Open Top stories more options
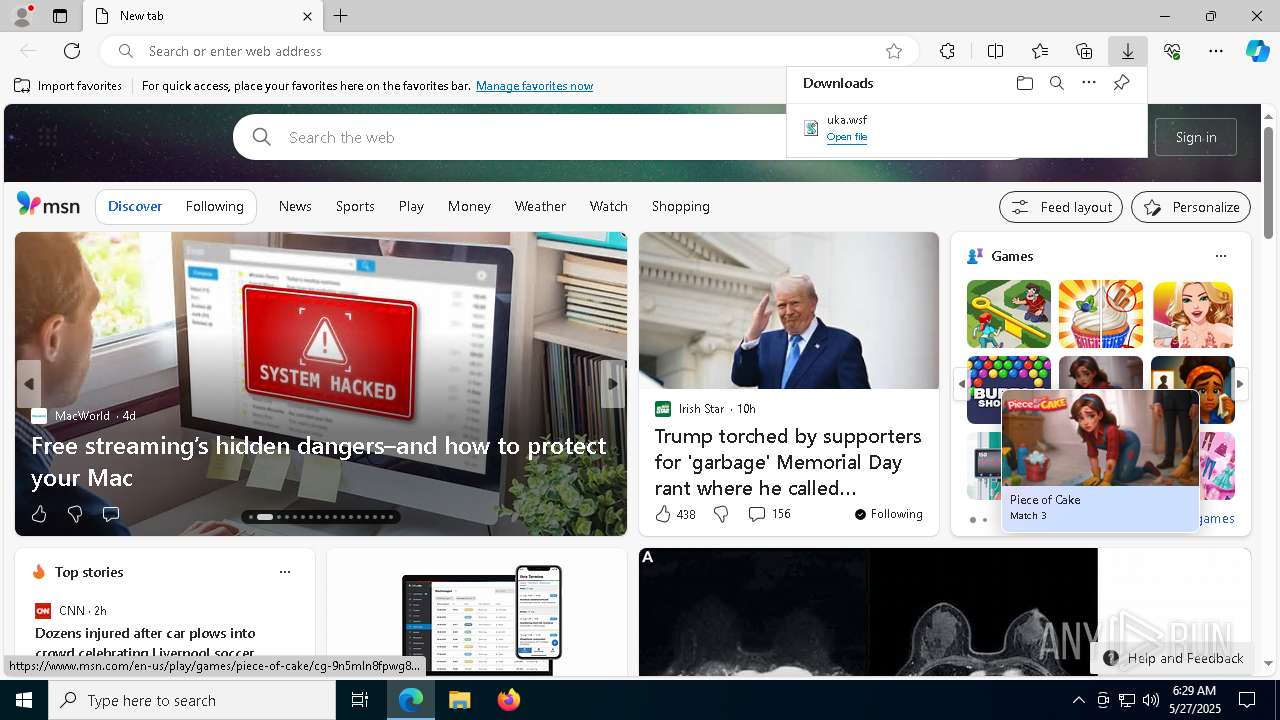Image resolution: width=1280 pixels, height=720 pixels. 285,572
